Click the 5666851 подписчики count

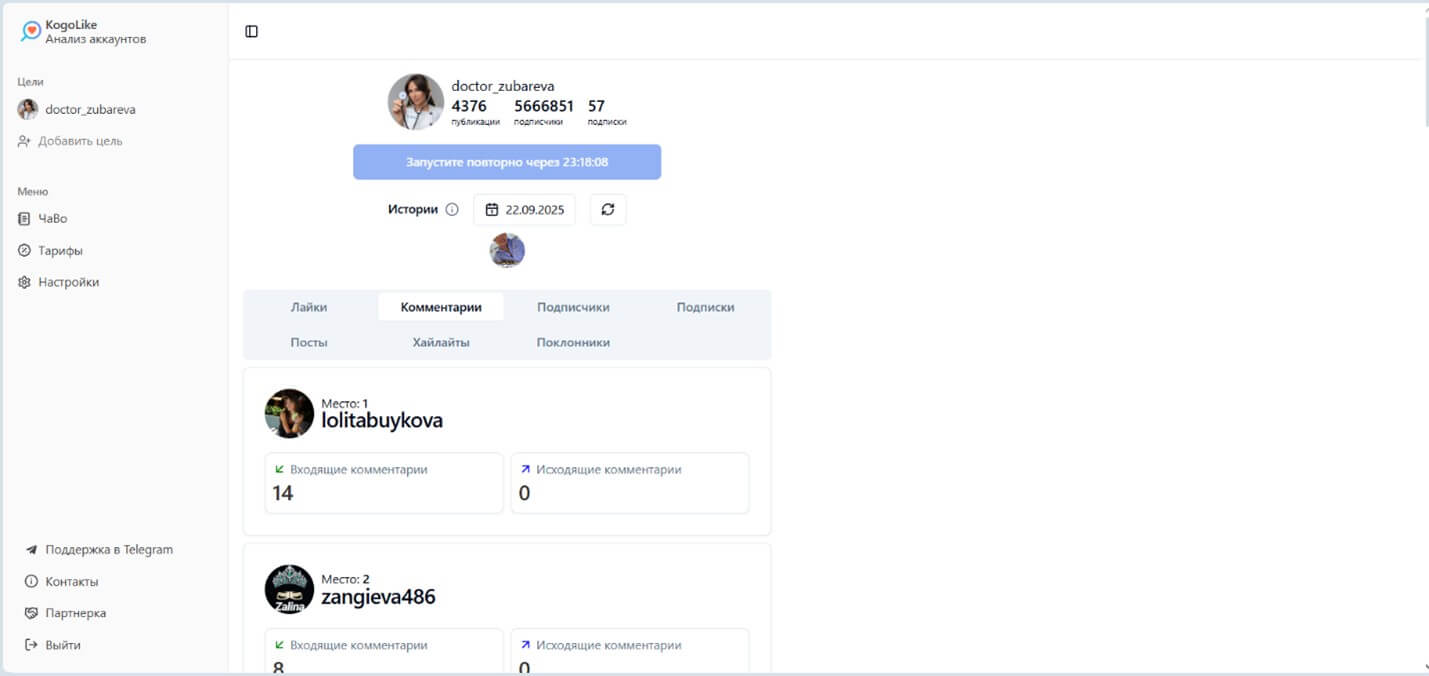(x=544, y=112)
